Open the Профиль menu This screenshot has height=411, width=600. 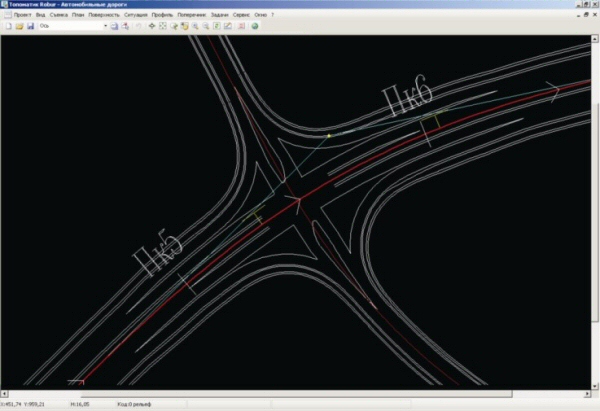tap(162, 15)
